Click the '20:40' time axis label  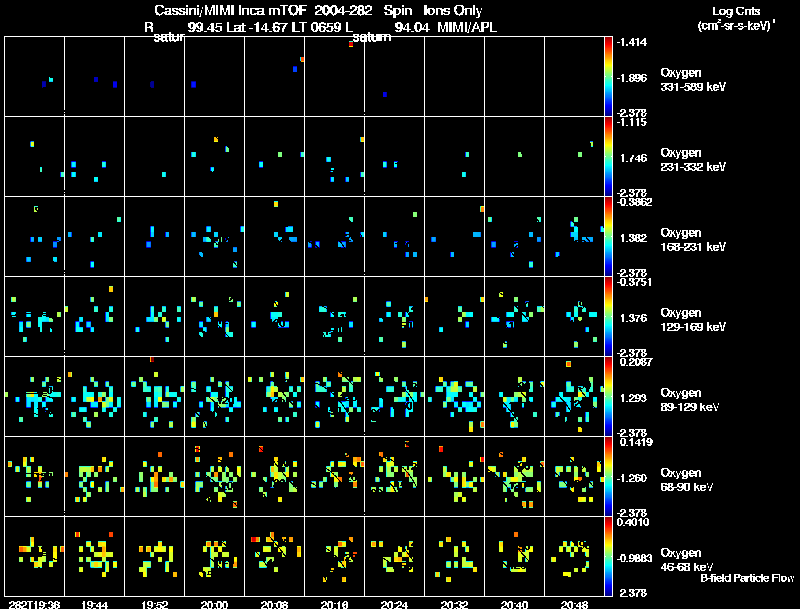[x=514, y=604]
